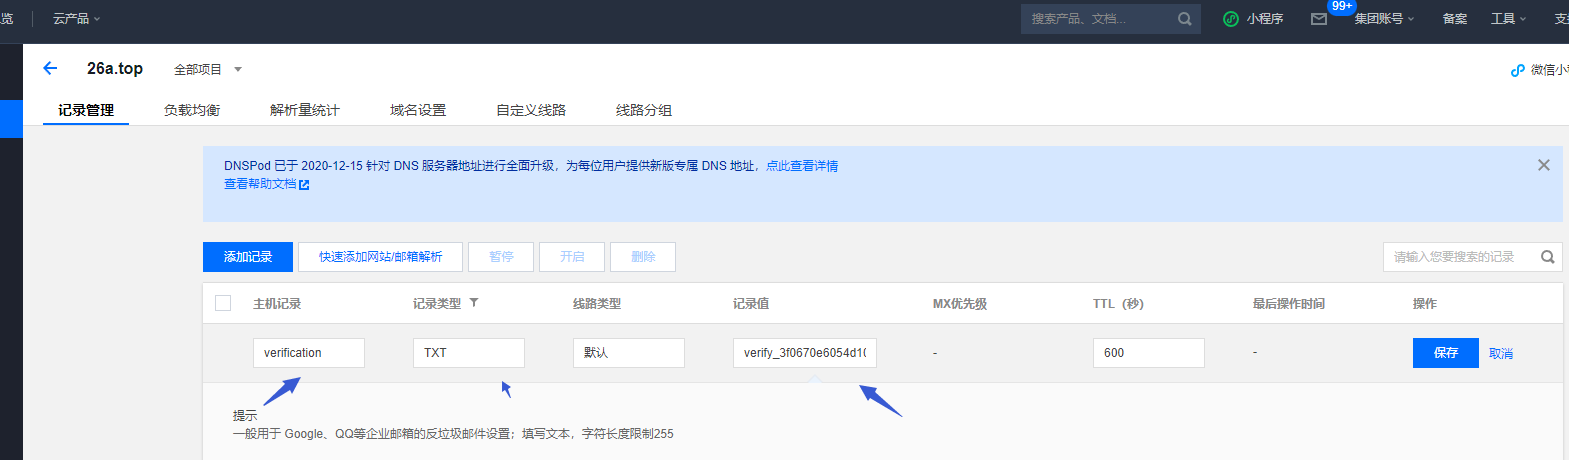Click the 备案 link in the top bar

[1455, 19]
